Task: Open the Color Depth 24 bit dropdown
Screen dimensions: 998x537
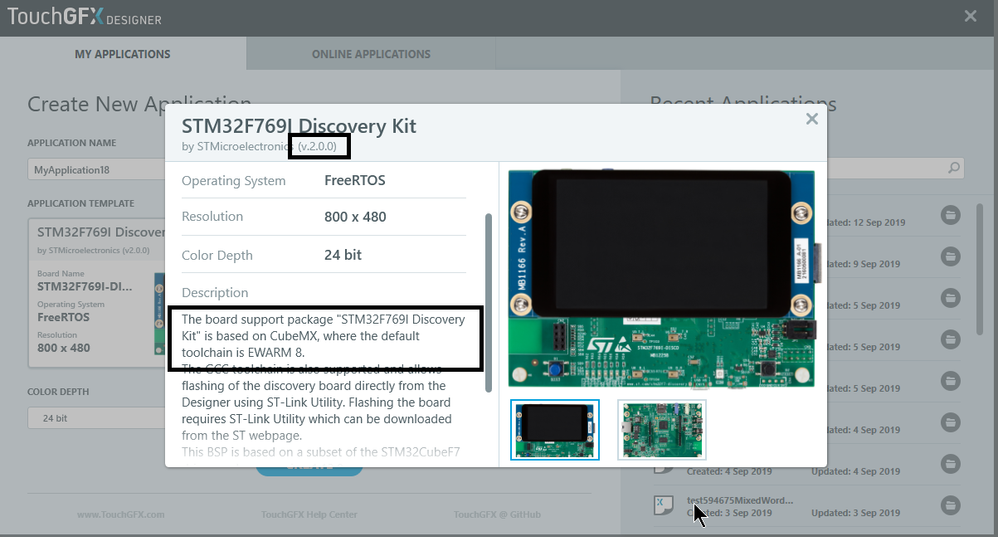Action: click(x=95, y=418)
